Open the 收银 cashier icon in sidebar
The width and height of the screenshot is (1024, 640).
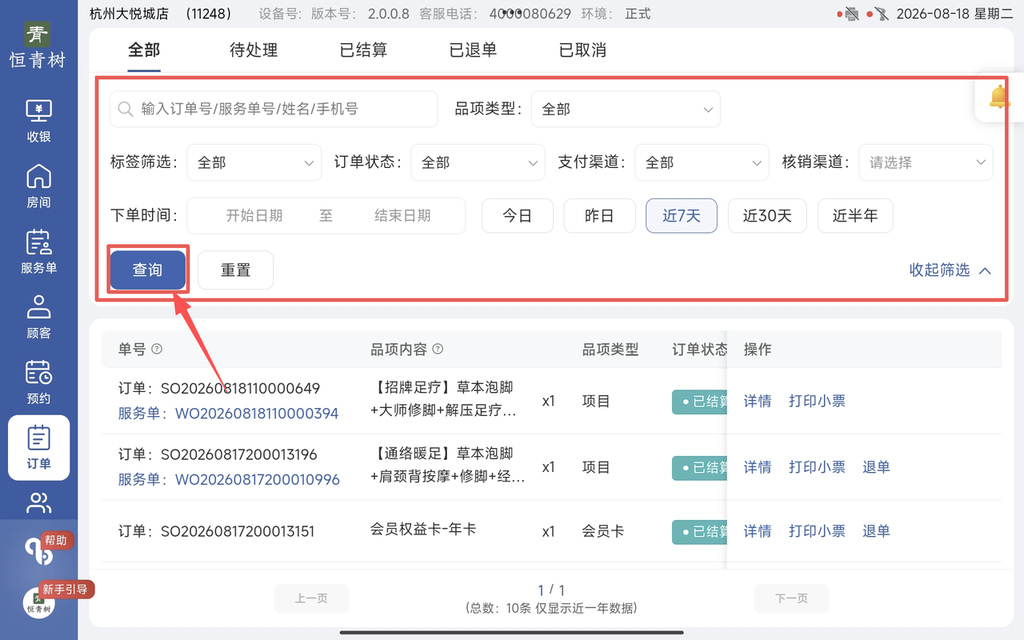pos(39,121)
